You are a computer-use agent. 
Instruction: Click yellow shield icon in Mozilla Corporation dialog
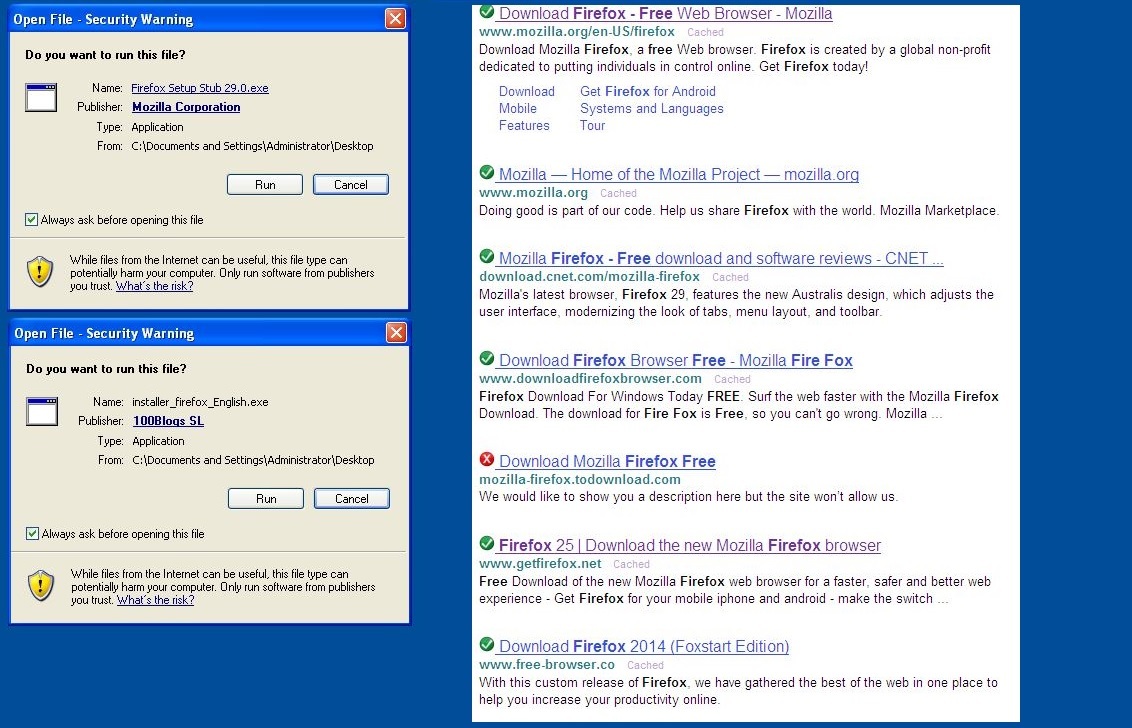click(40, 272)
